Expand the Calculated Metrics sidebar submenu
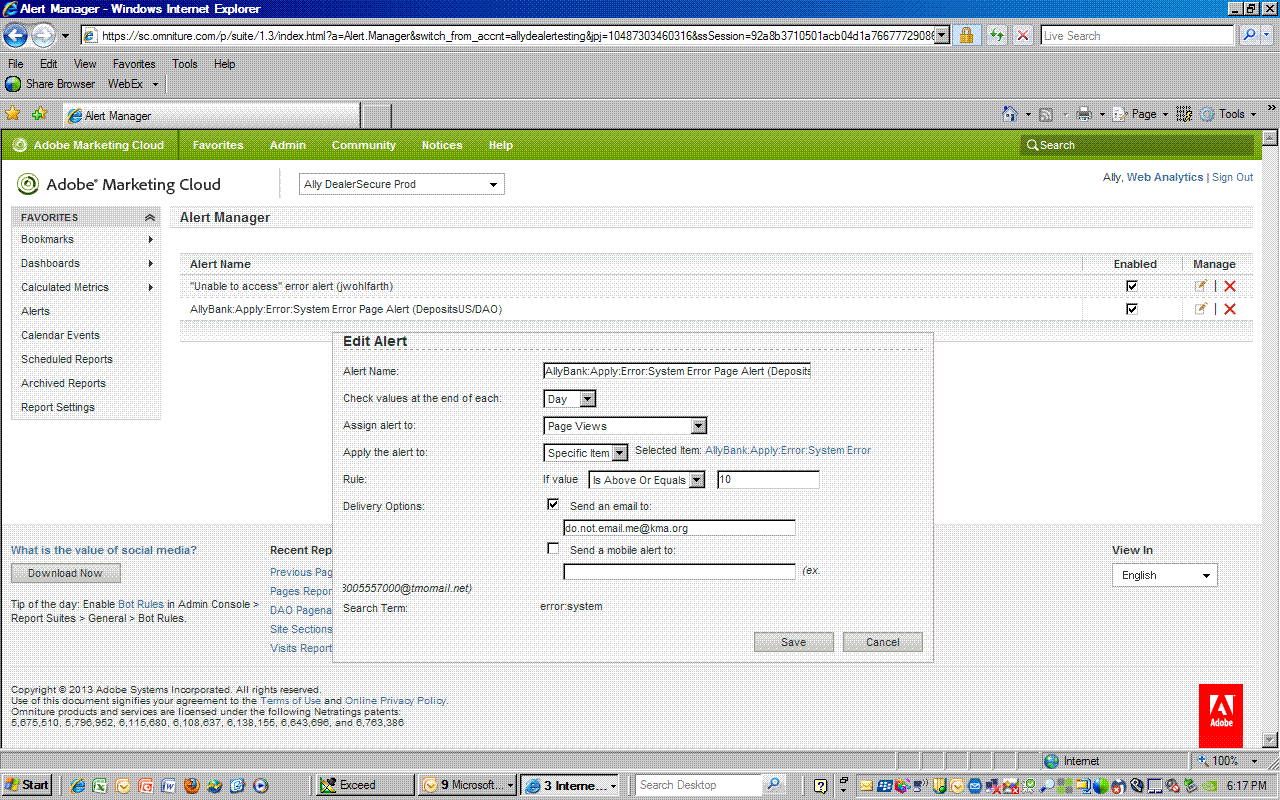 150,287
